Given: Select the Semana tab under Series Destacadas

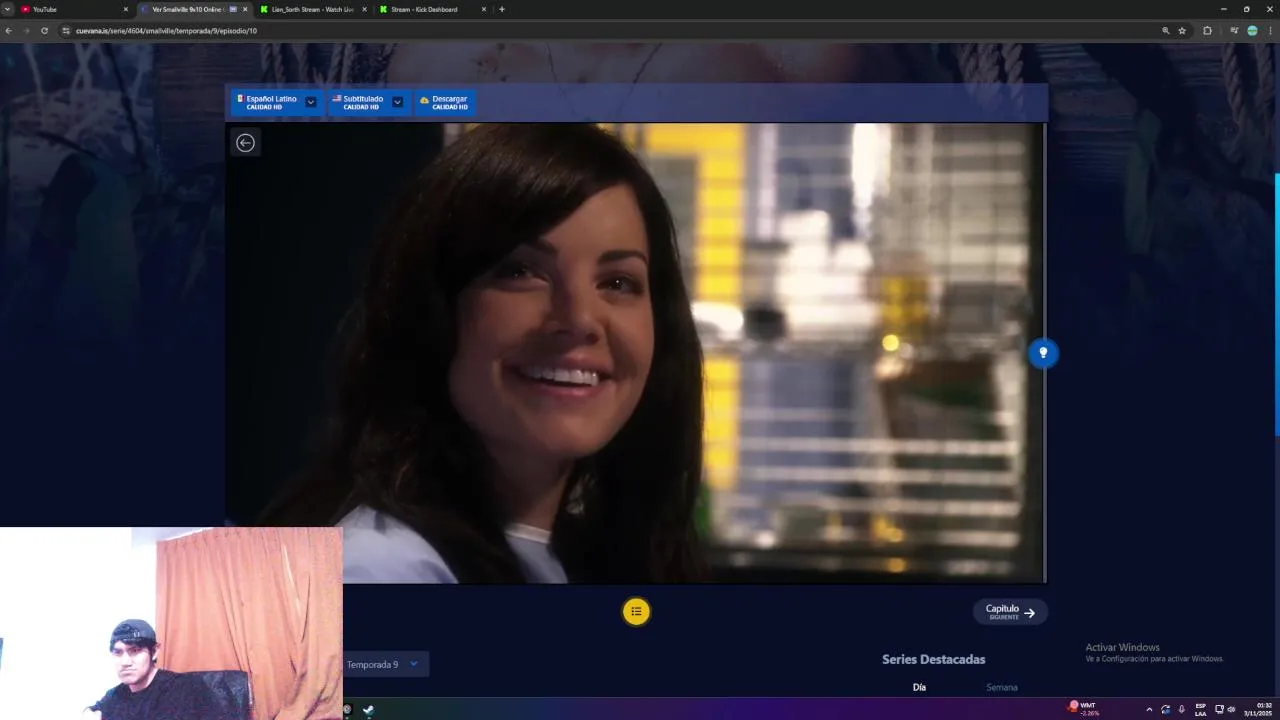Looking at the screenshot, I should pyautogui.click(x=1002, y=688).
